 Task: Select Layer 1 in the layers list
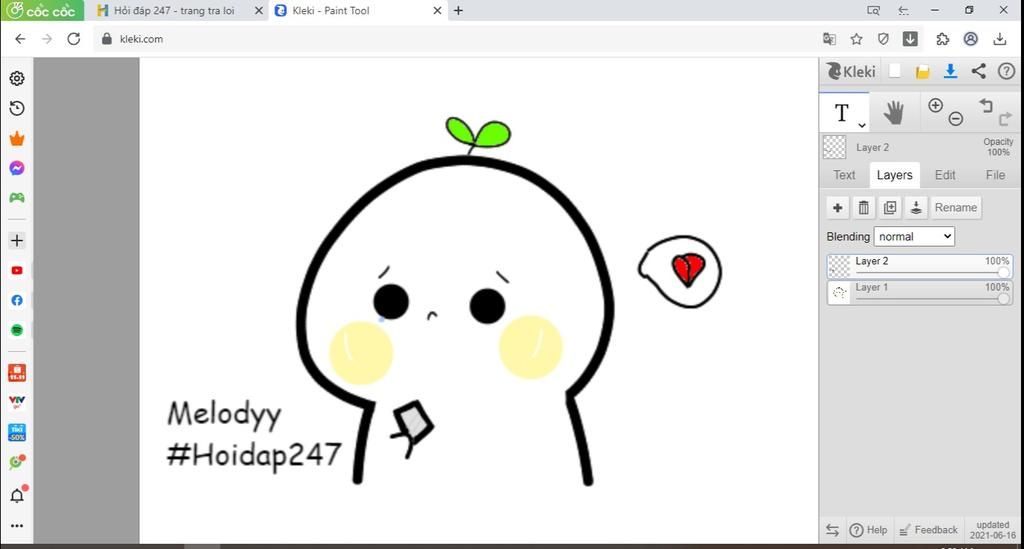coord(920,292)
